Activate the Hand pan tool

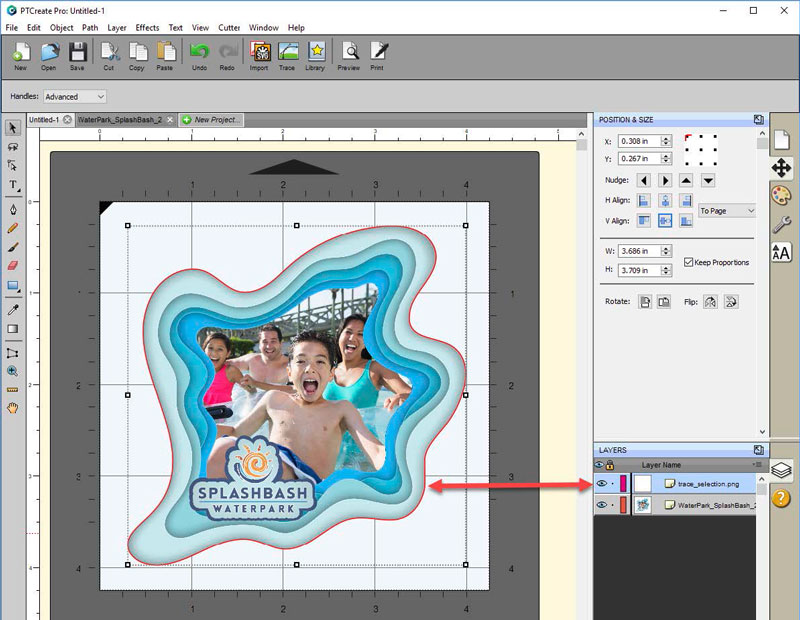[x=13, y=408]
